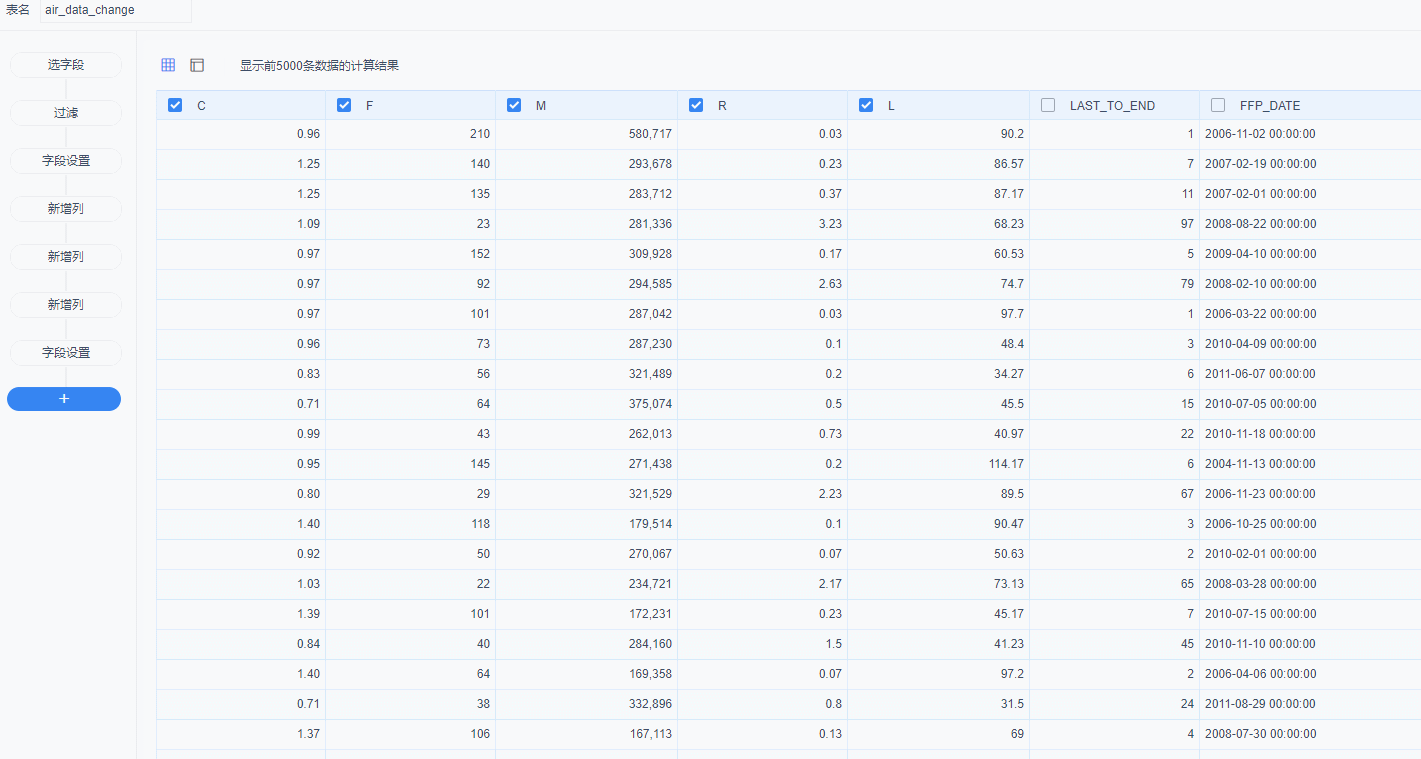Add a new step with the plus button
Viewport: 1421px width, 759px height.
click(x=64, y=399)
